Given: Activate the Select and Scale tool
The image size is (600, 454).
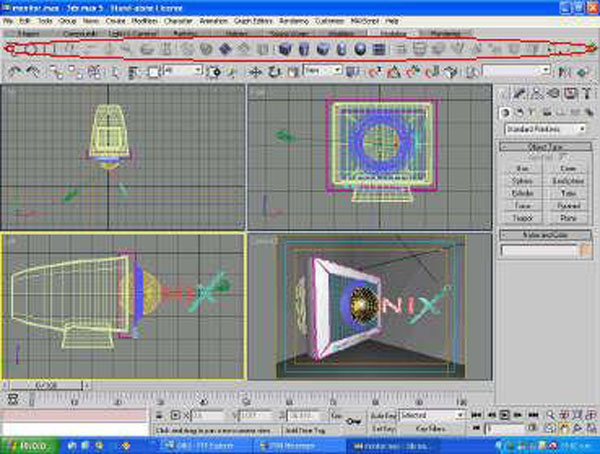Looking at the screenshot, I should point(293,72).
